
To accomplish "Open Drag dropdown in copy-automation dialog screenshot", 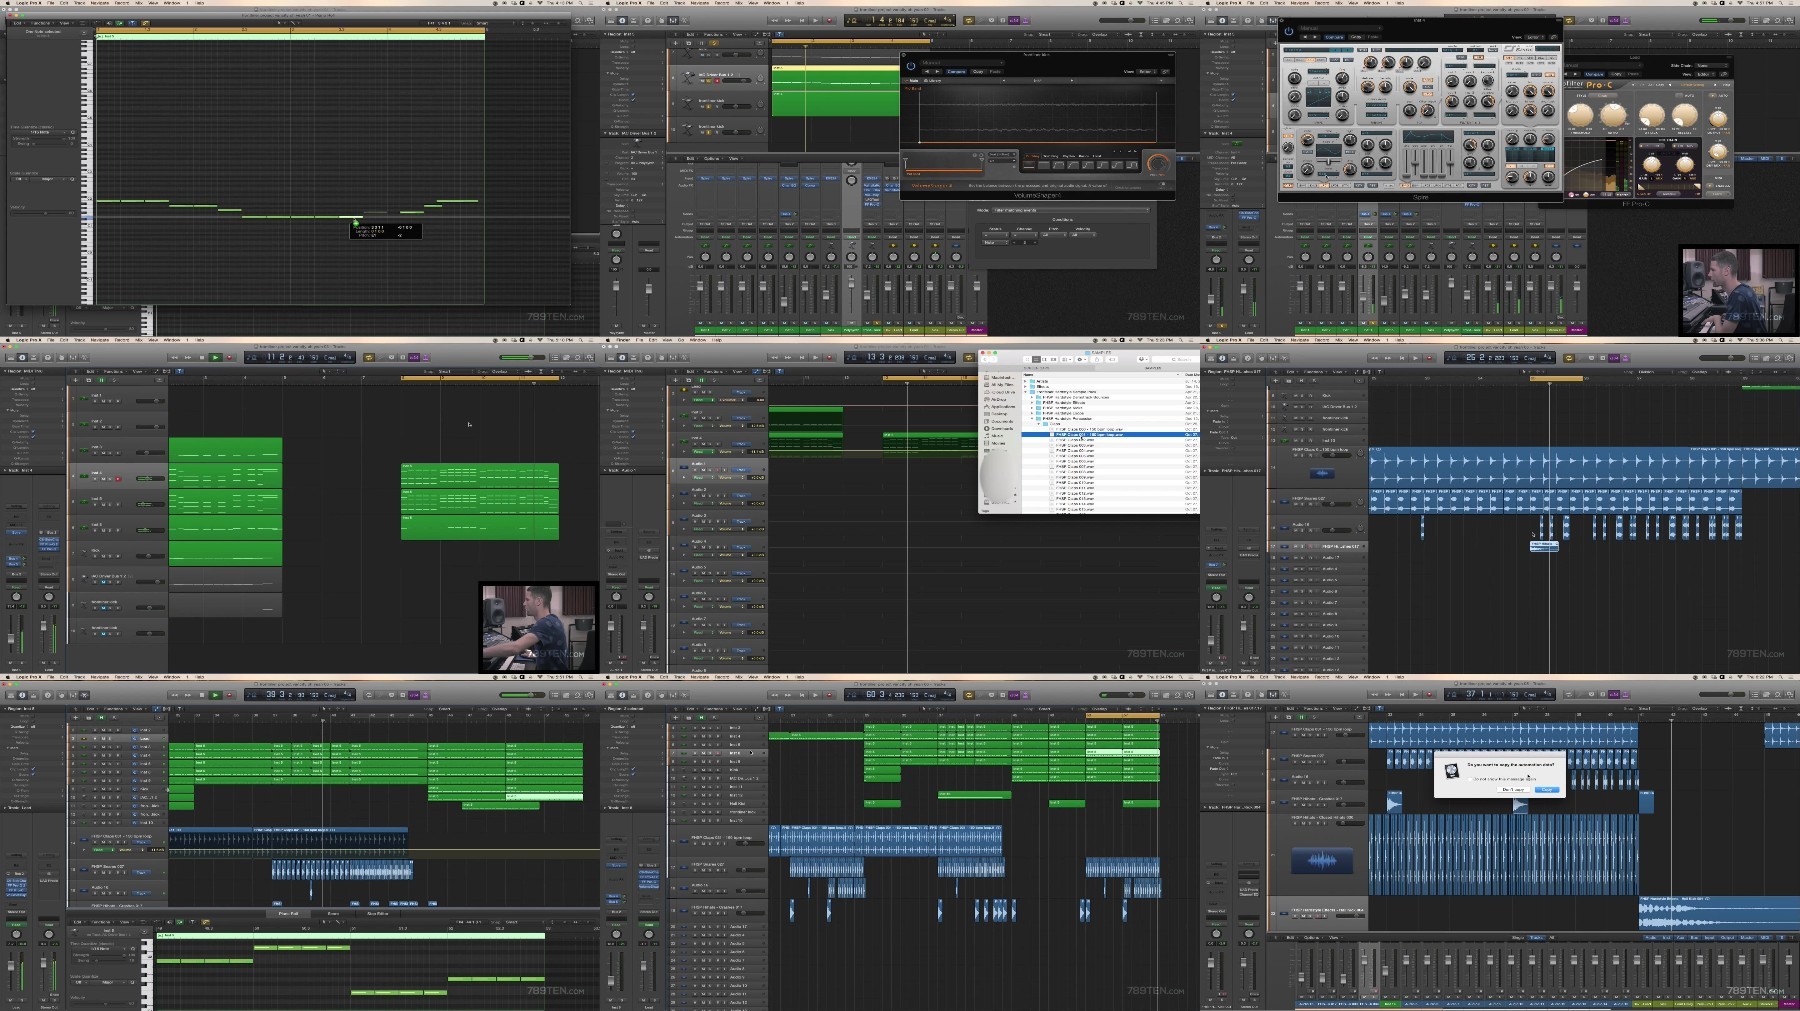I will (1703, 708).
